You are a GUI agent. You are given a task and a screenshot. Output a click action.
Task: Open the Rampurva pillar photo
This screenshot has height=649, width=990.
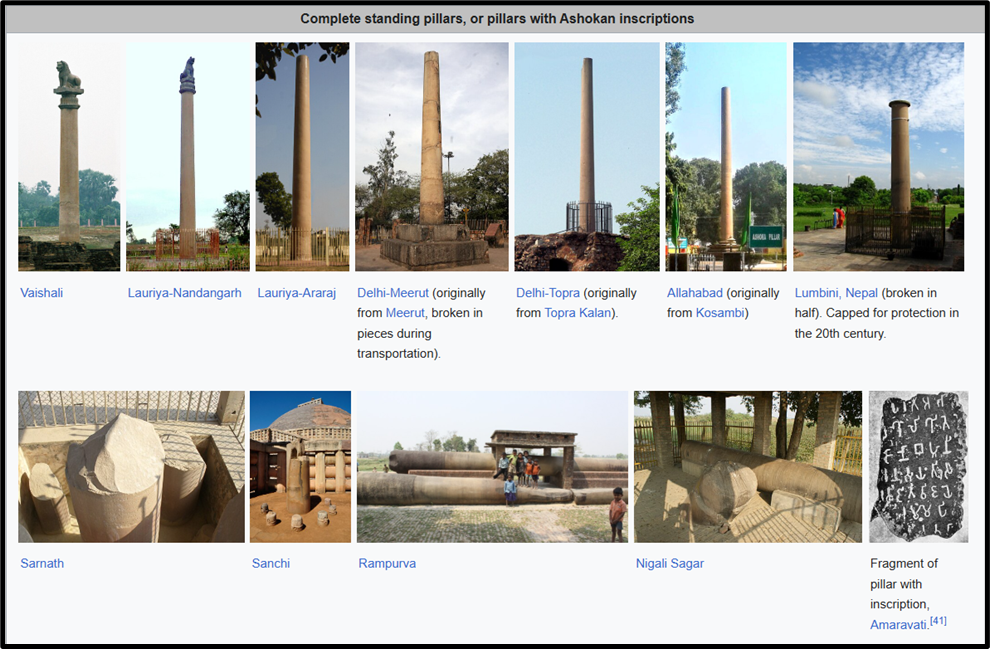coord(492,466)
